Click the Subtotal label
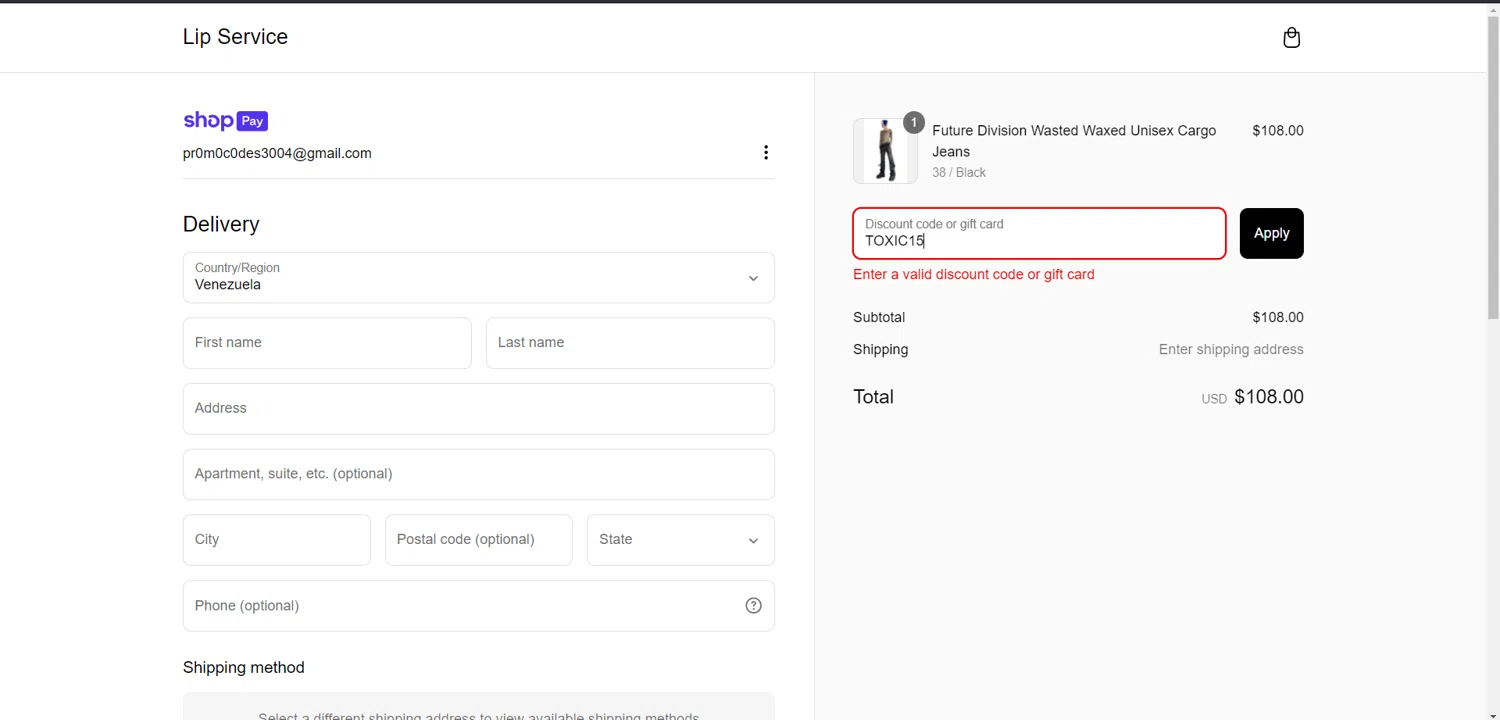The width and height of the screenshot is (1500, 720). pyautogui.click(x=879, y=317)
